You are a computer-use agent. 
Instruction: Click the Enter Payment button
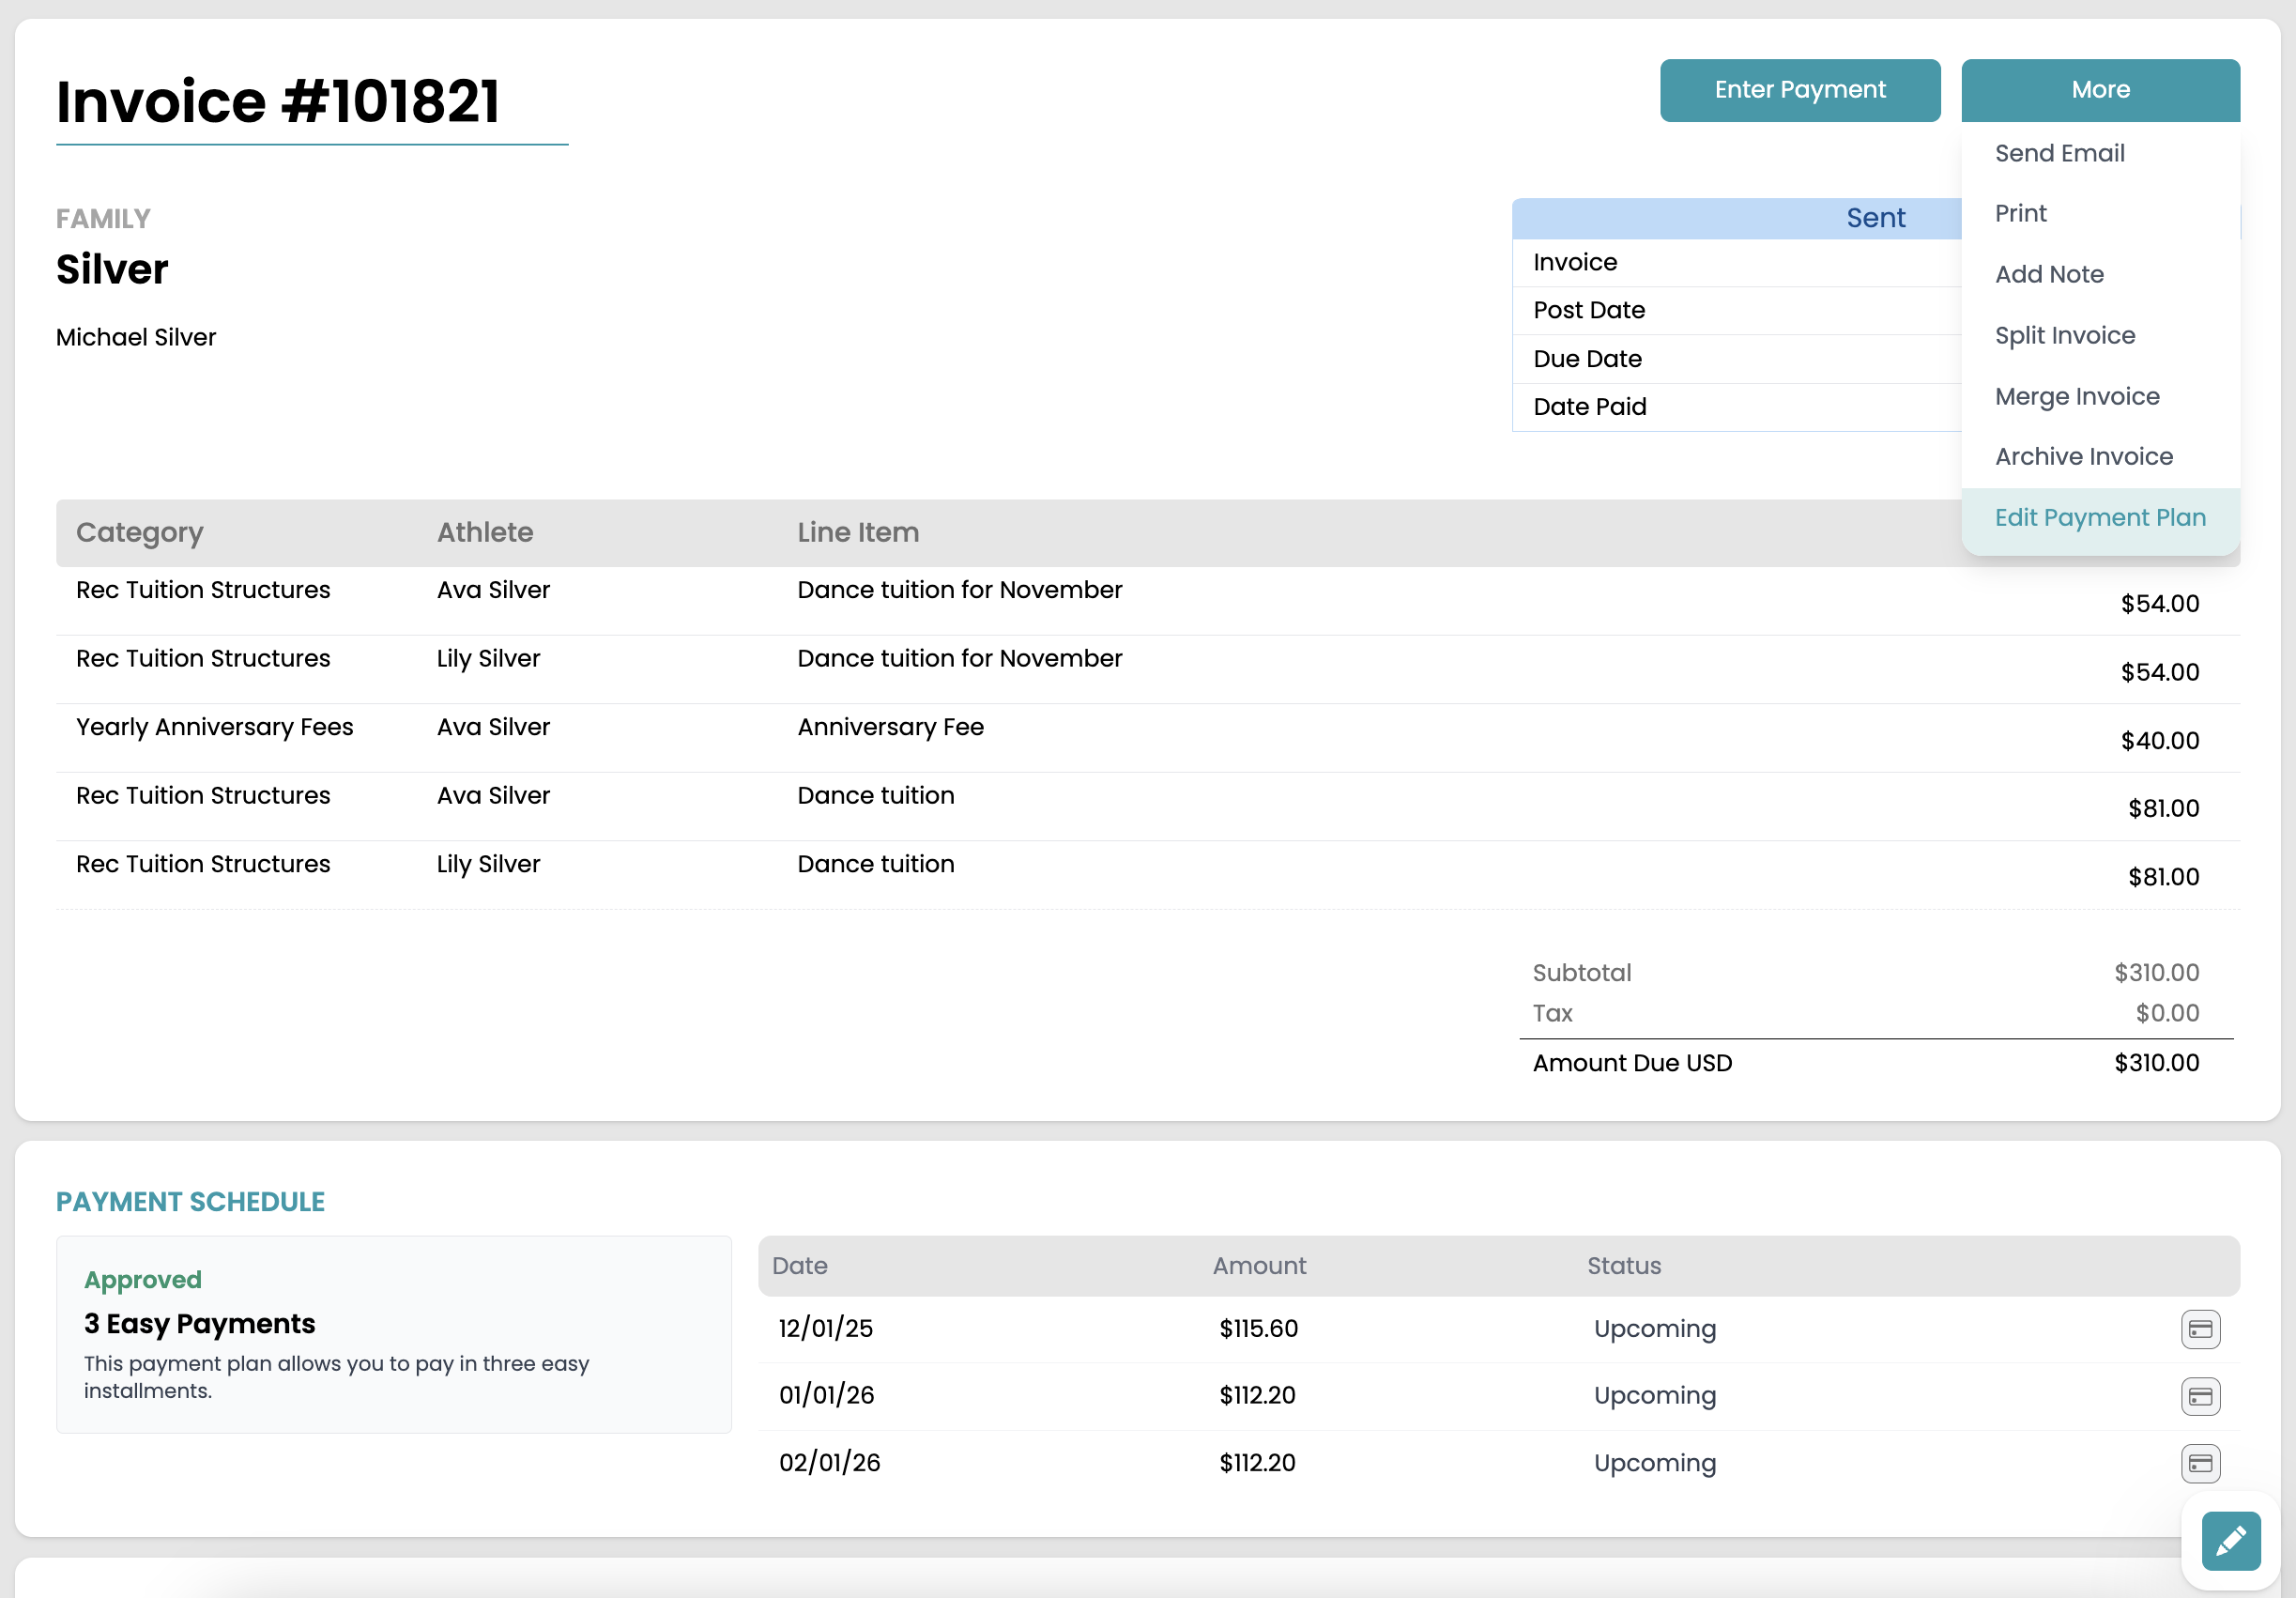1799,90
